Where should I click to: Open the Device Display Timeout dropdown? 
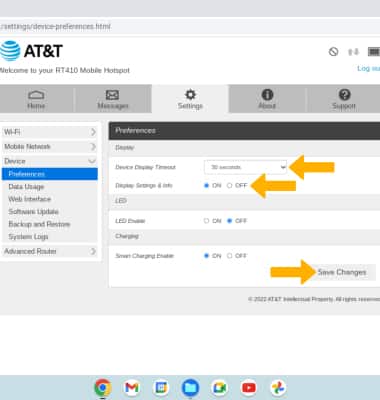(x=245, y=167)
